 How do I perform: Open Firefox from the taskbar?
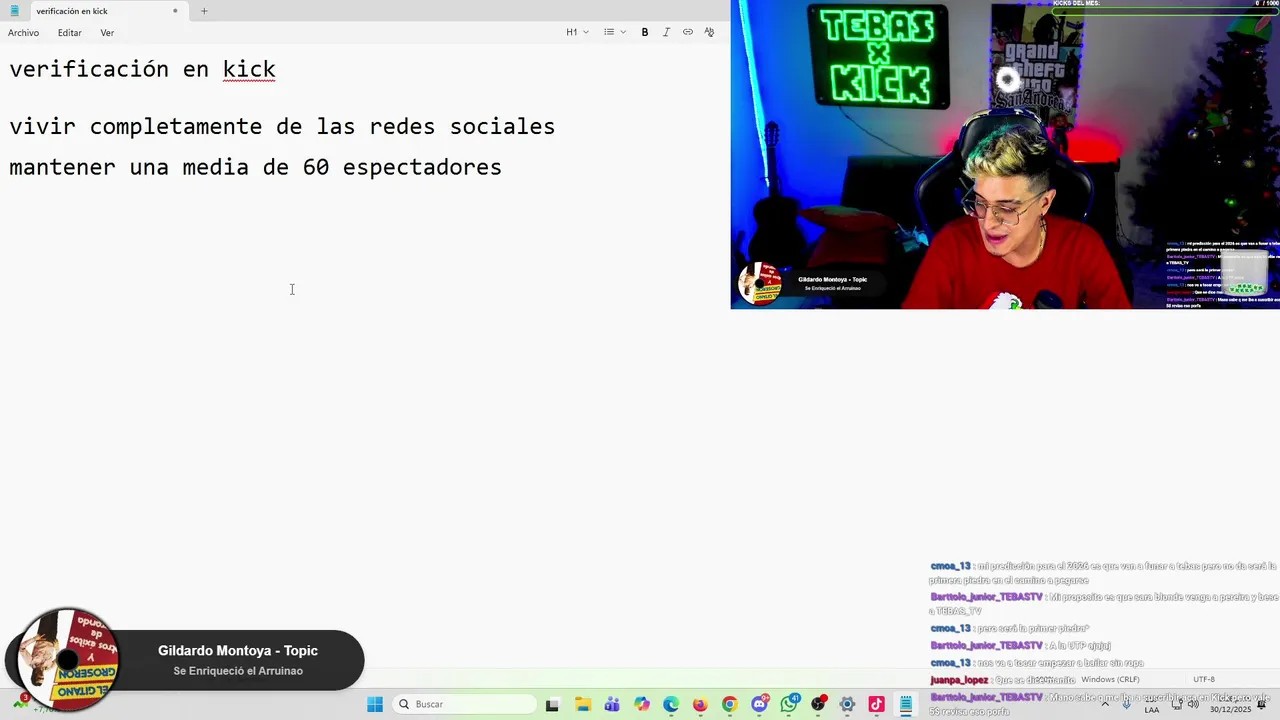(700, 704)
